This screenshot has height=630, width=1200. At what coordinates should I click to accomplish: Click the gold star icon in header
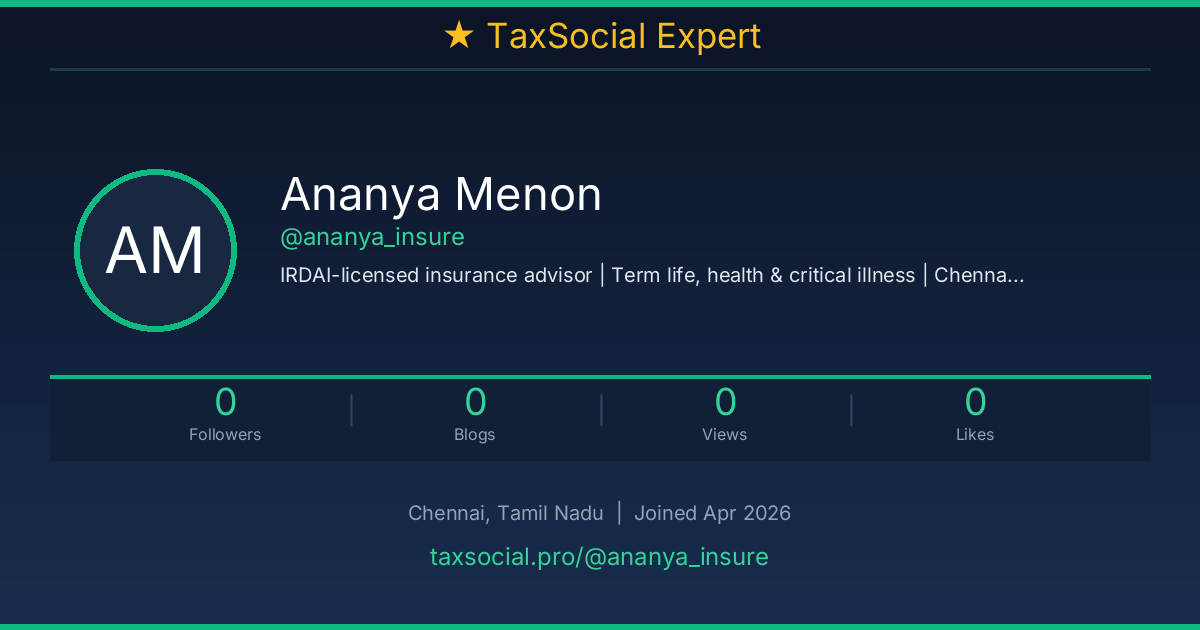458,36
